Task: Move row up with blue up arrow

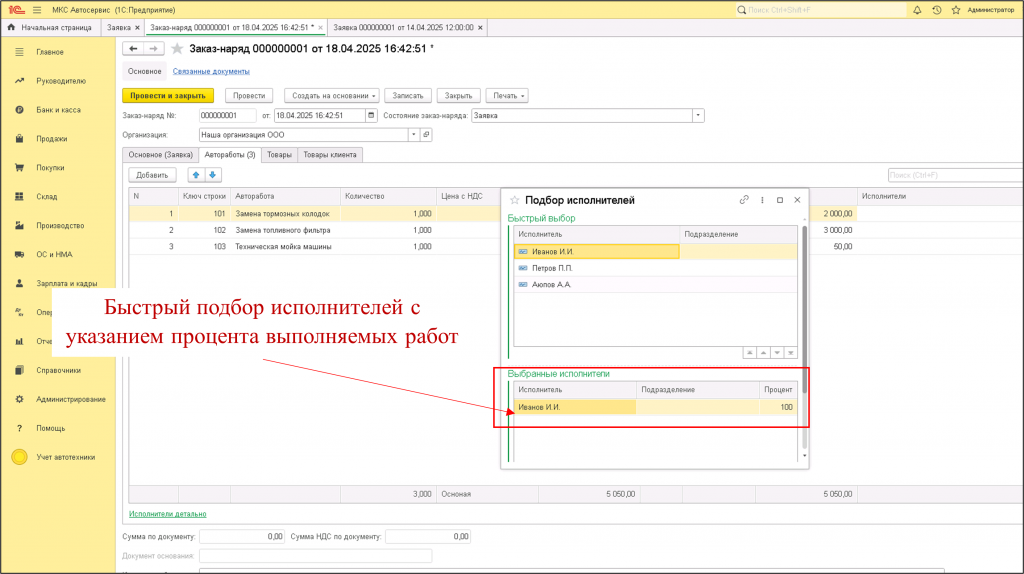Action: [x=196, y=175]
